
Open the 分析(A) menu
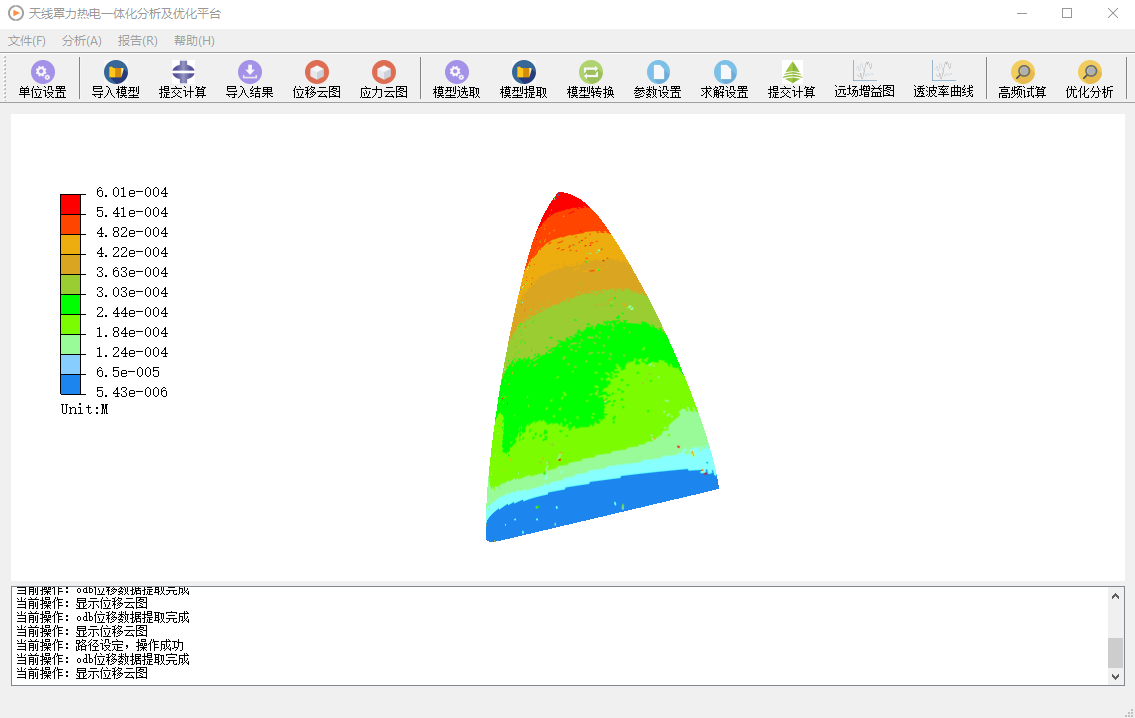[82, 41]
